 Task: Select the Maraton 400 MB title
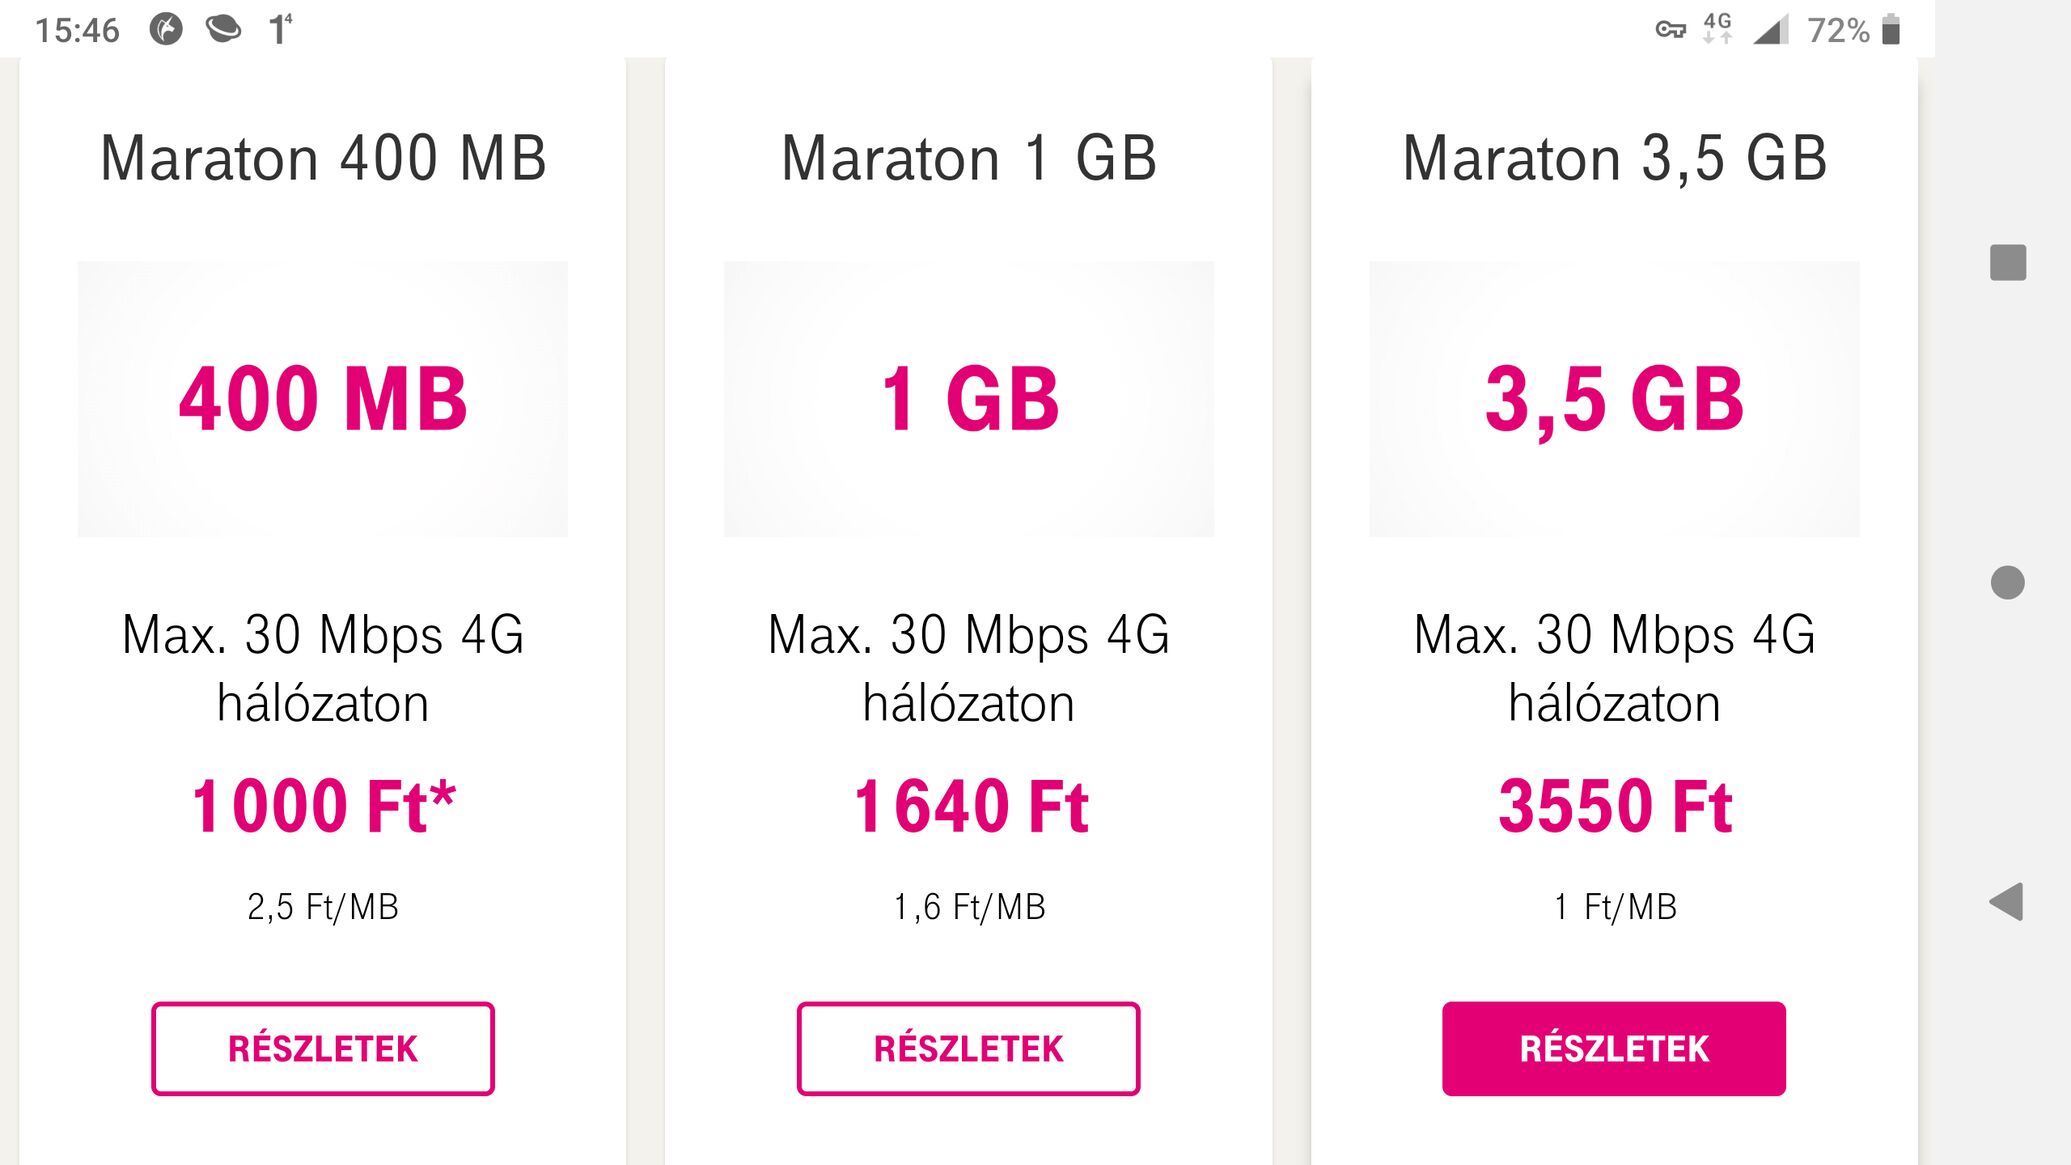[323, 158]
